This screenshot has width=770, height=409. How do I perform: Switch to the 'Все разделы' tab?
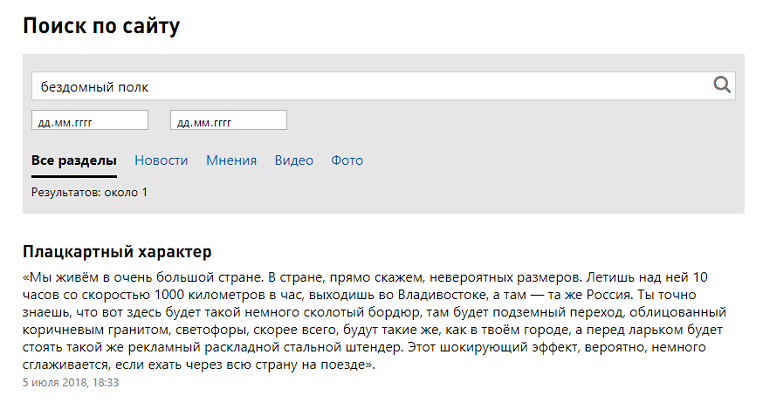point(74,160)
